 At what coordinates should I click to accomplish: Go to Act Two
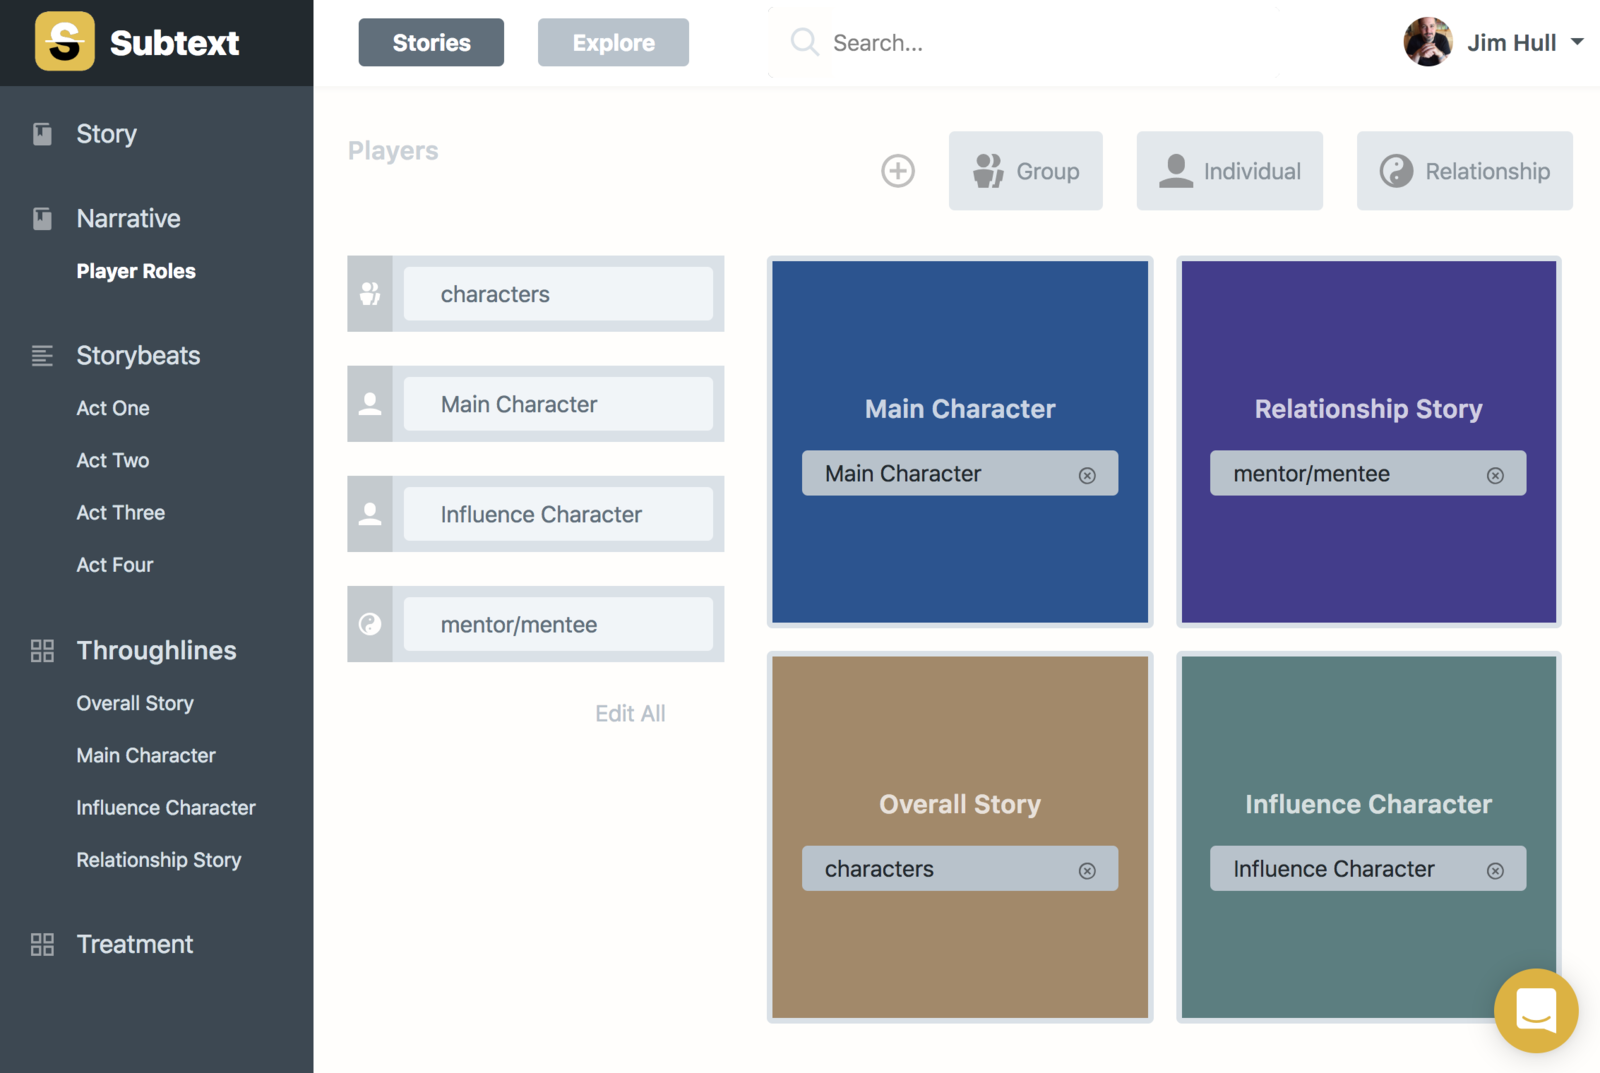point(113,460)
